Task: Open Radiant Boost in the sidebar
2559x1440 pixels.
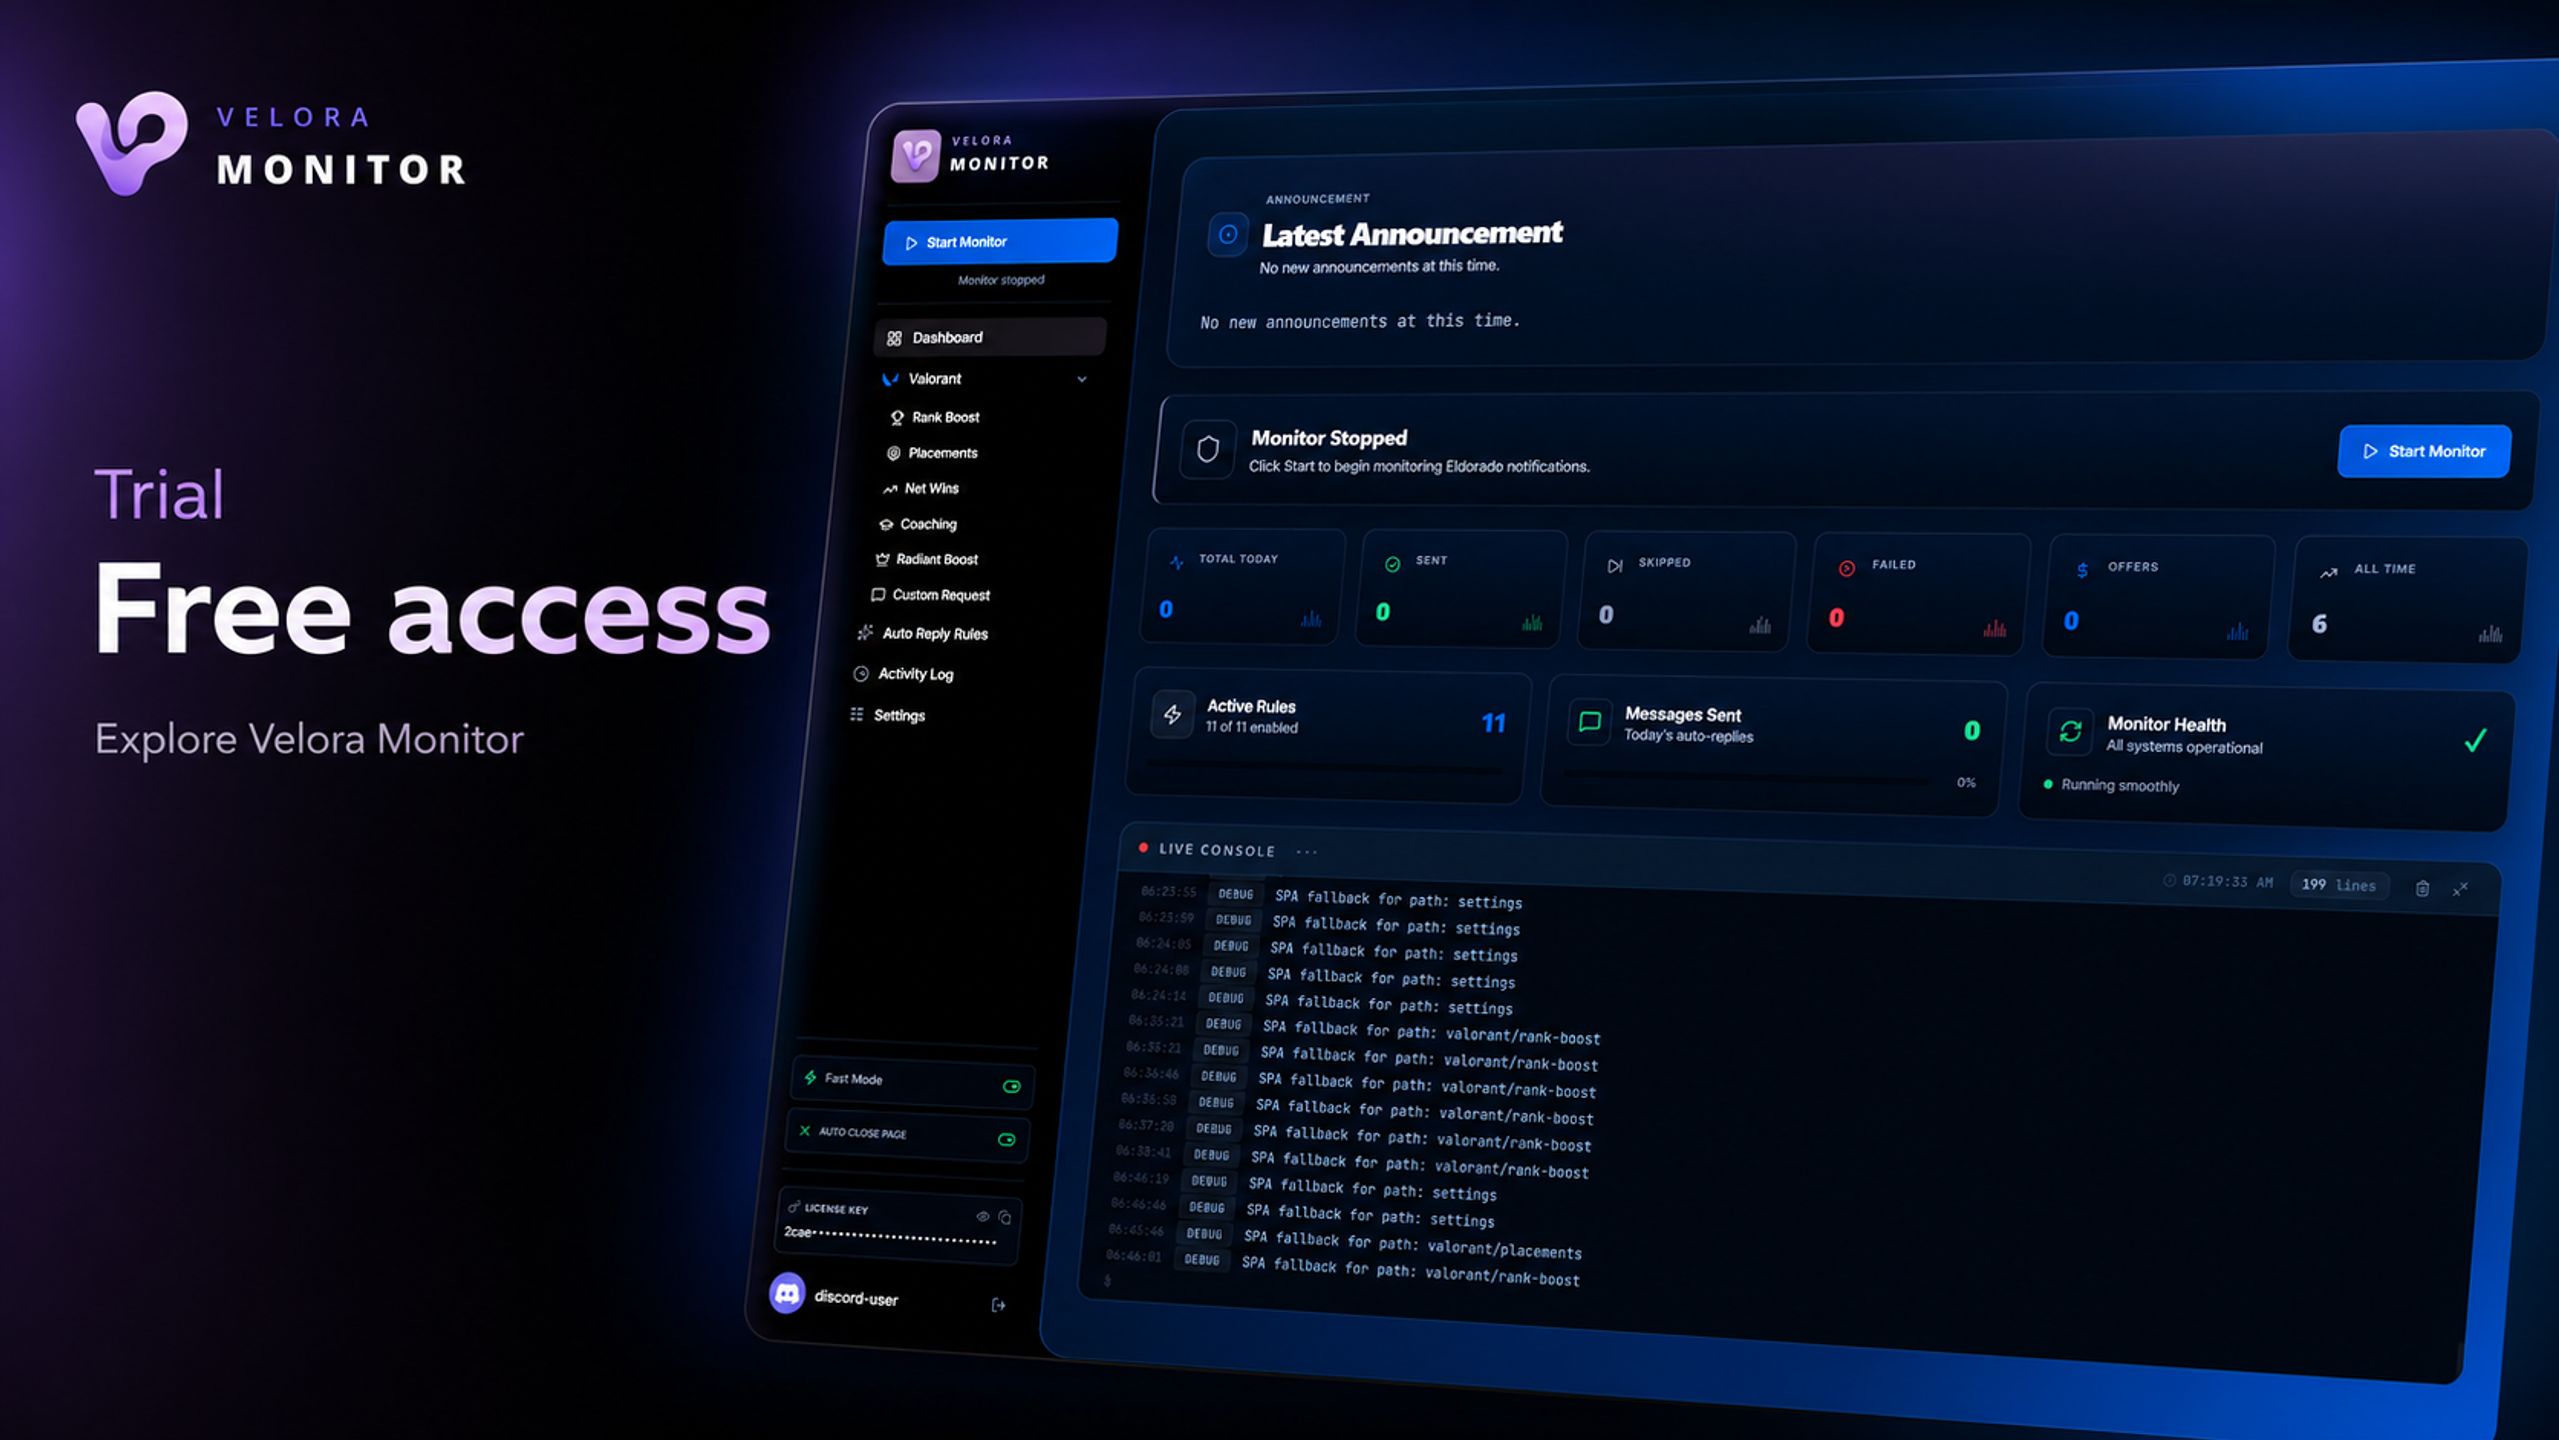Action: click(x=926, y=559)
